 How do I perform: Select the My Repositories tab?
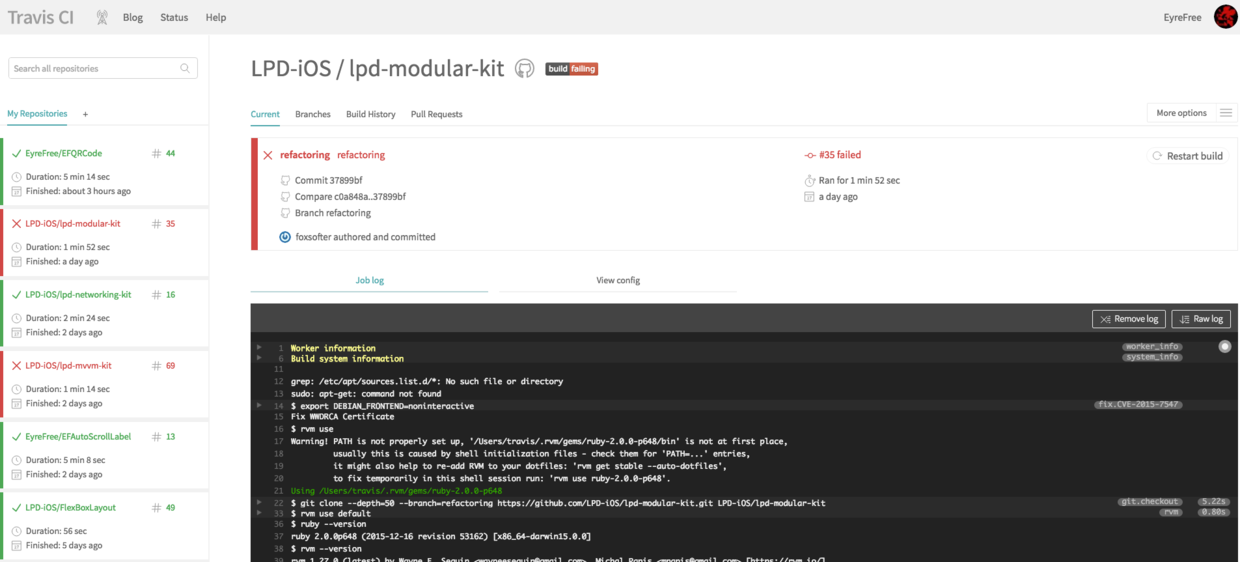37,114
